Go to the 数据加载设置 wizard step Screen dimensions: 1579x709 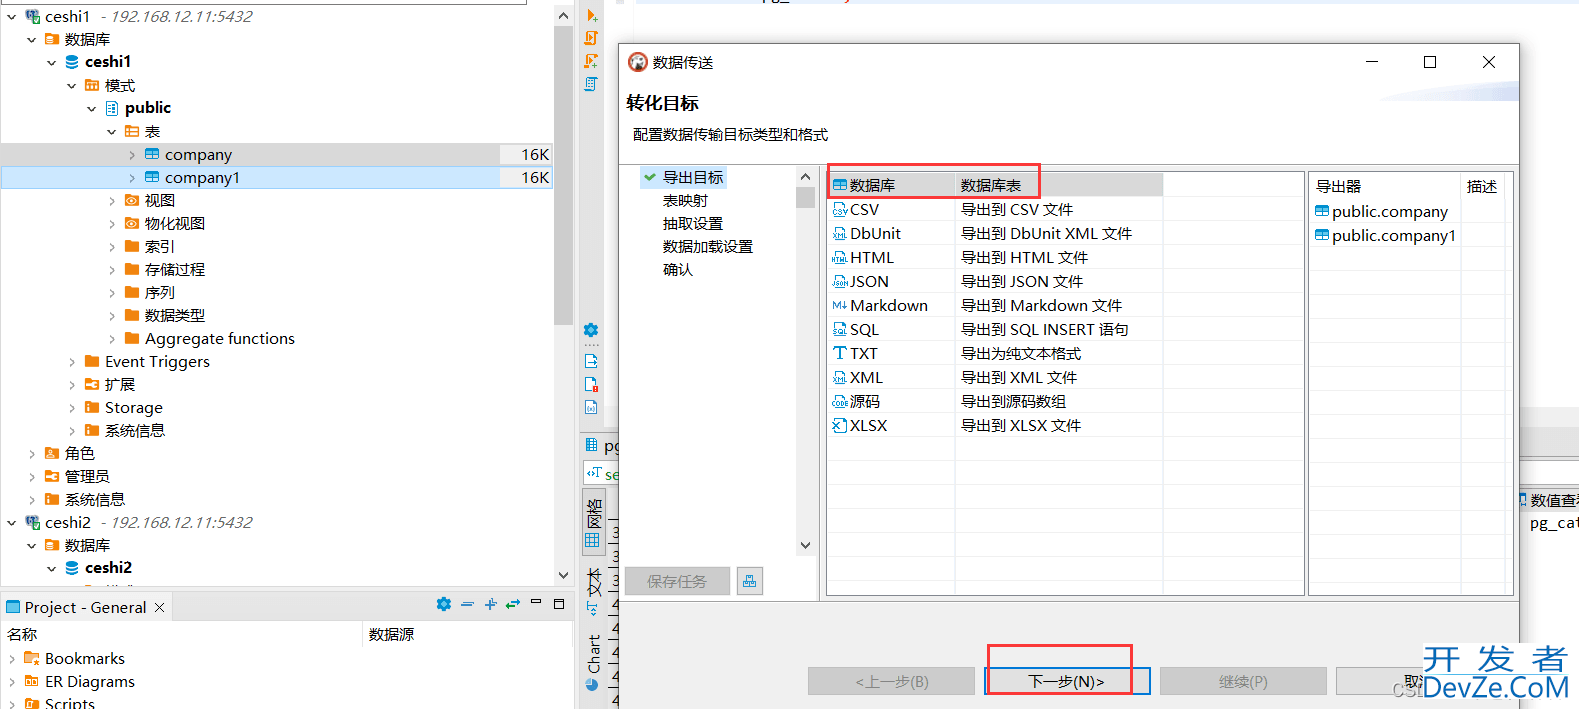tap(708, 246)
